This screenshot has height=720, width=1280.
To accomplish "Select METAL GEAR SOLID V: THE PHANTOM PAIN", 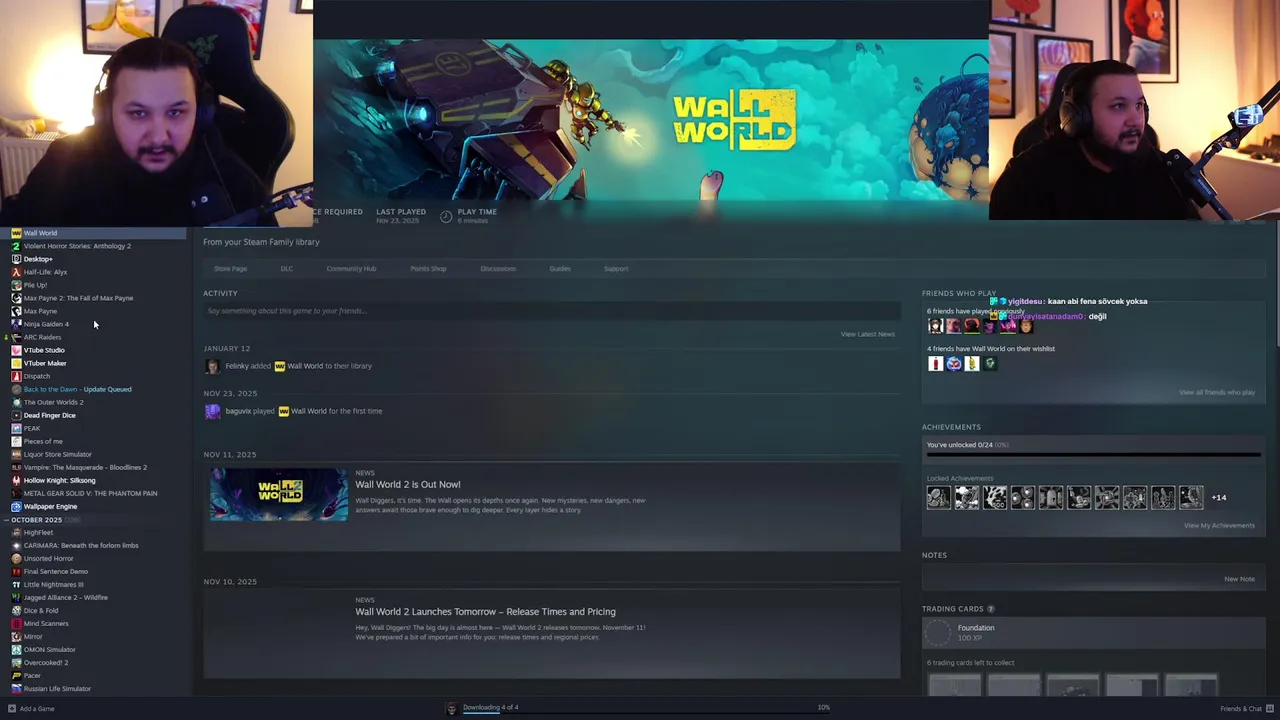I will [x=90, y=493].
